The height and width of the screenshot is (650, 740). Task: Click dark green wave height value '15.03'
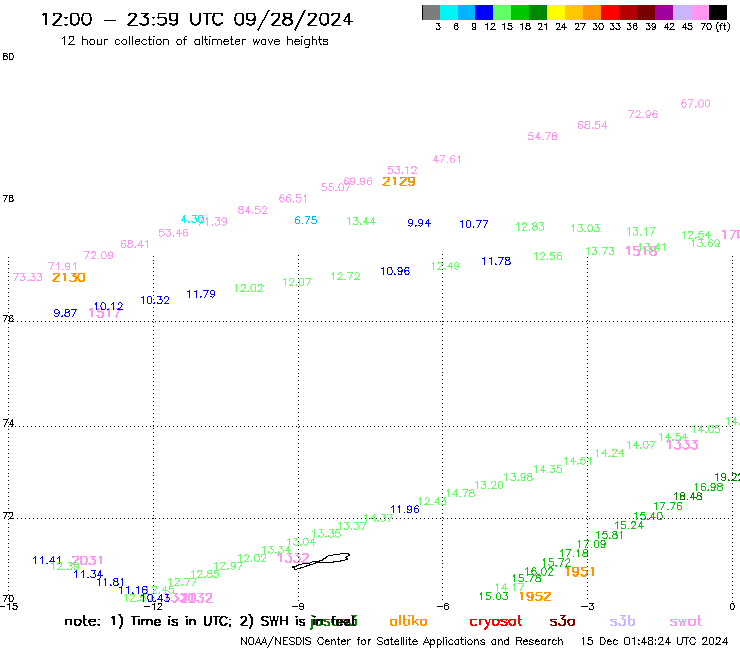tap(494, 597)
